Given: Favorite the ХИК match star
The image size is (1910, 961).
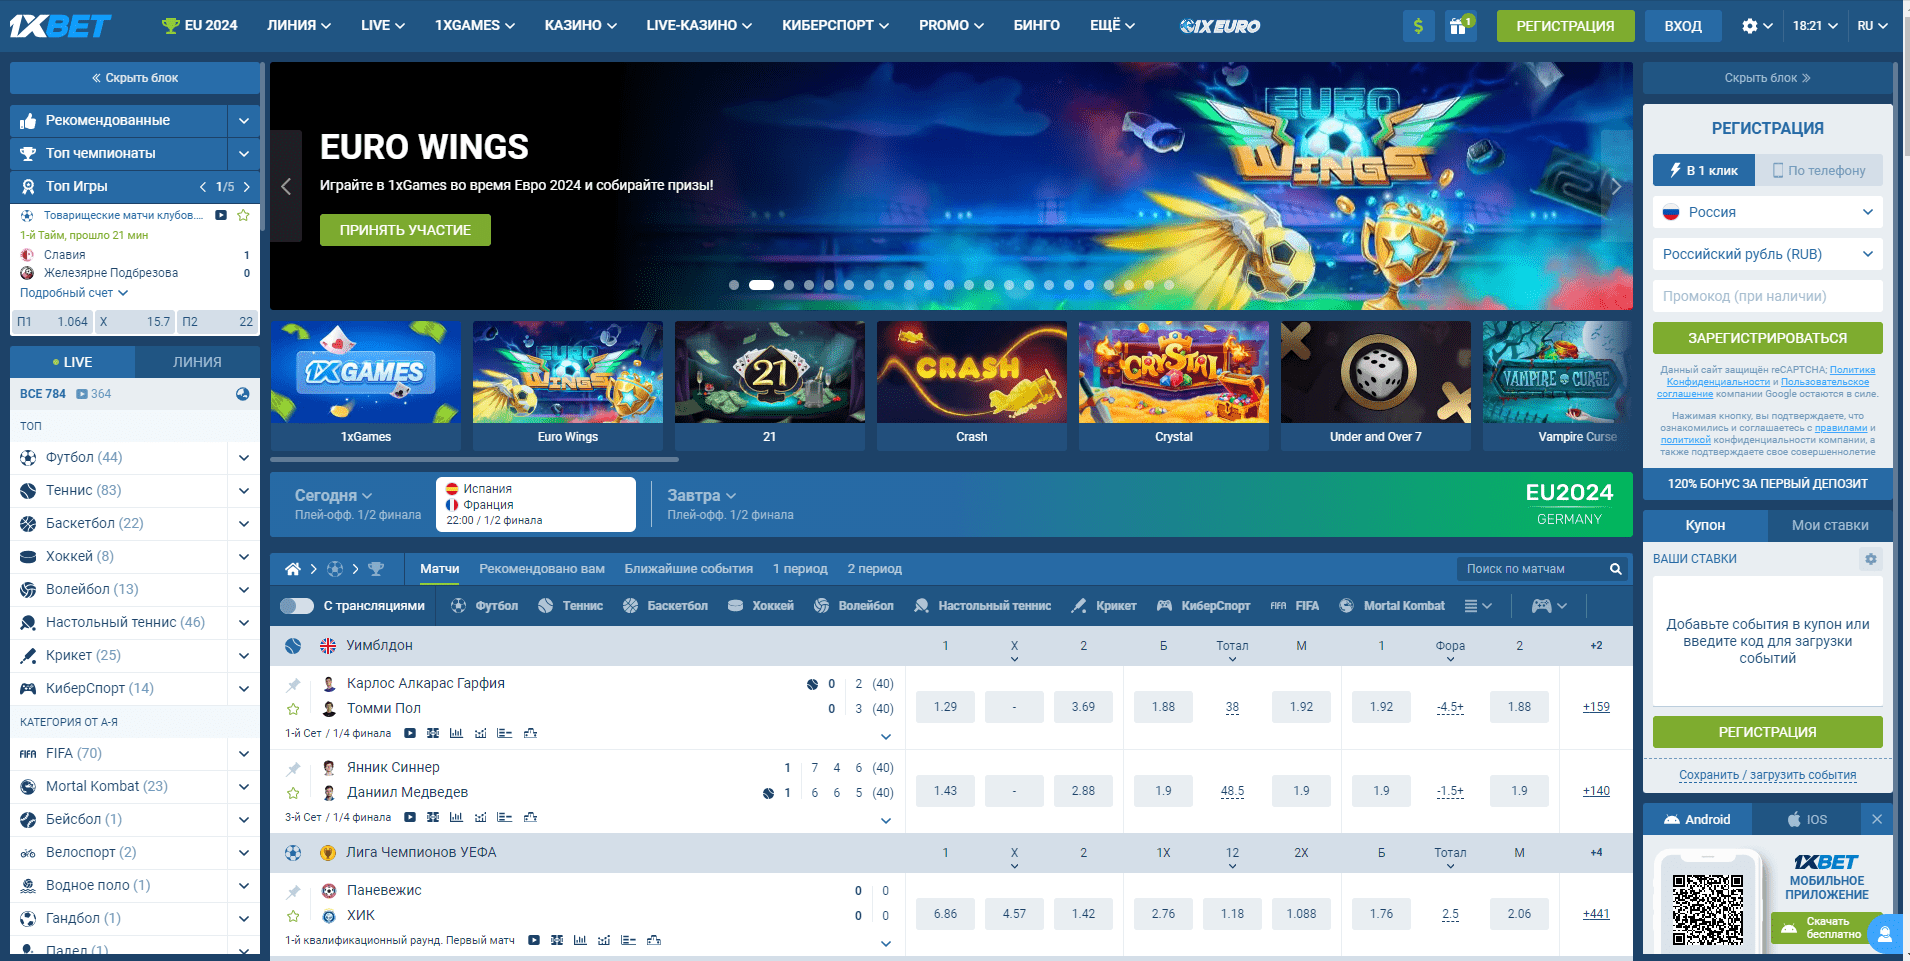Looking at the screenshot, I should tap(293, 916).
